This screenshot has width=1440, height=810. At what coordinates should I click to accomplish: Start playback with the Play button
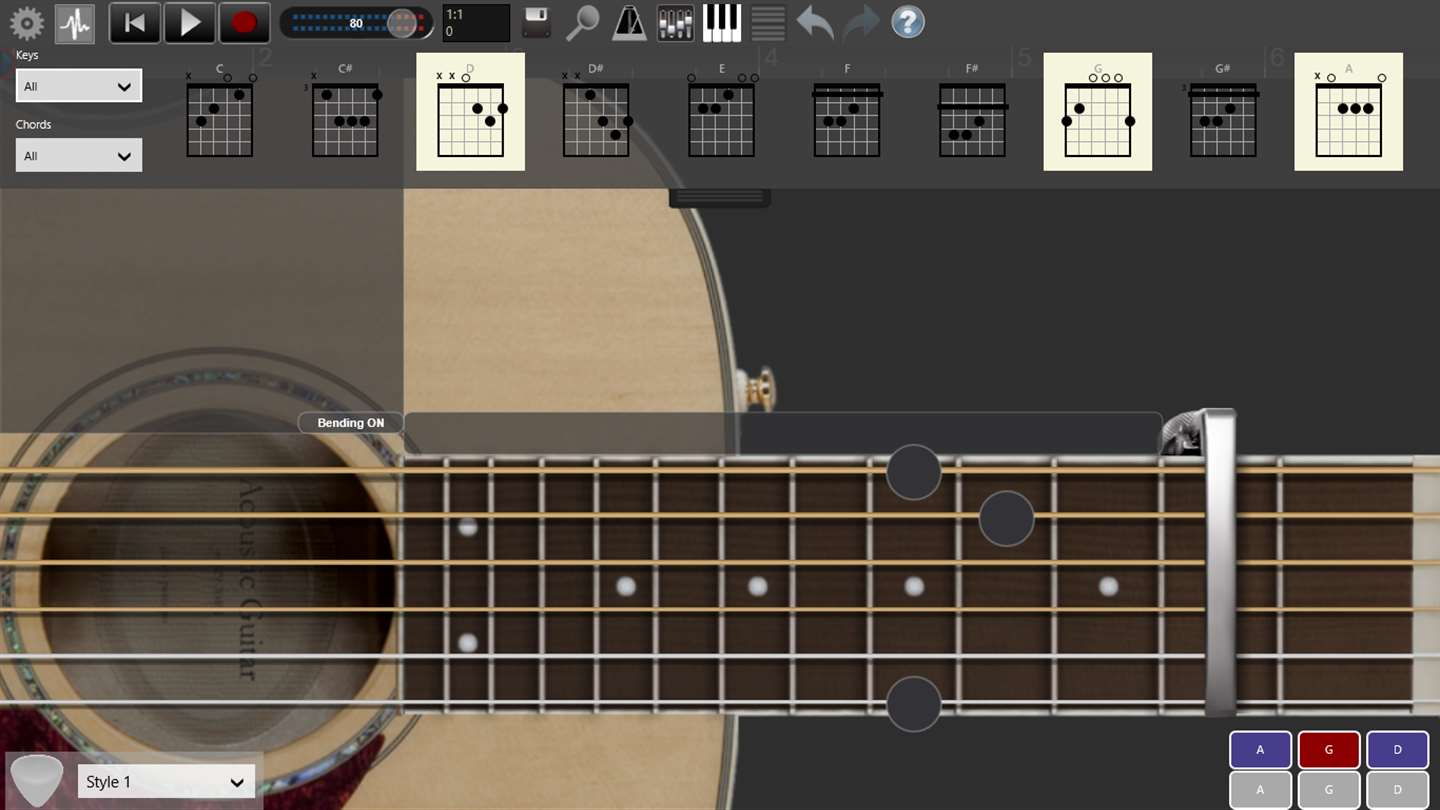click(x=190, y=23)
